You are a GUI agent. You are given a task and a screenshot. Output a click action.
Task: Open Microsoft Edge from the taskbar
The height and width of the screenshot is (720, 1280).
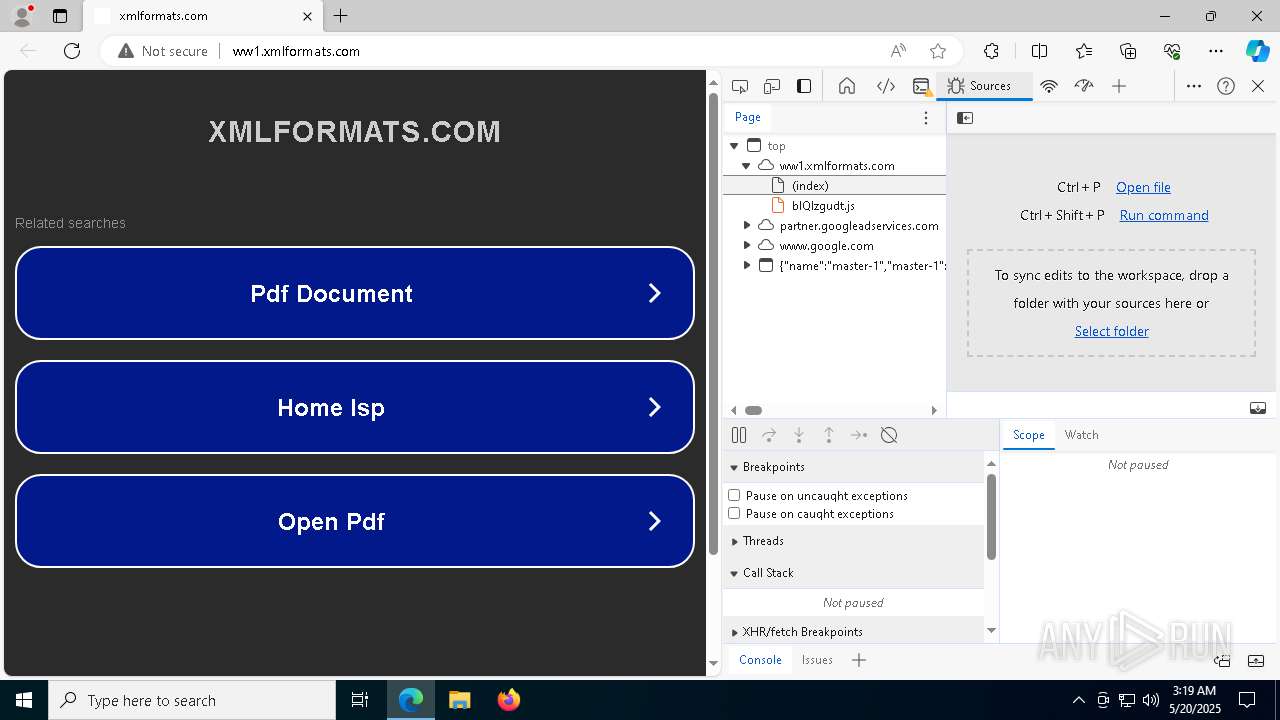[x=411, y=700]
